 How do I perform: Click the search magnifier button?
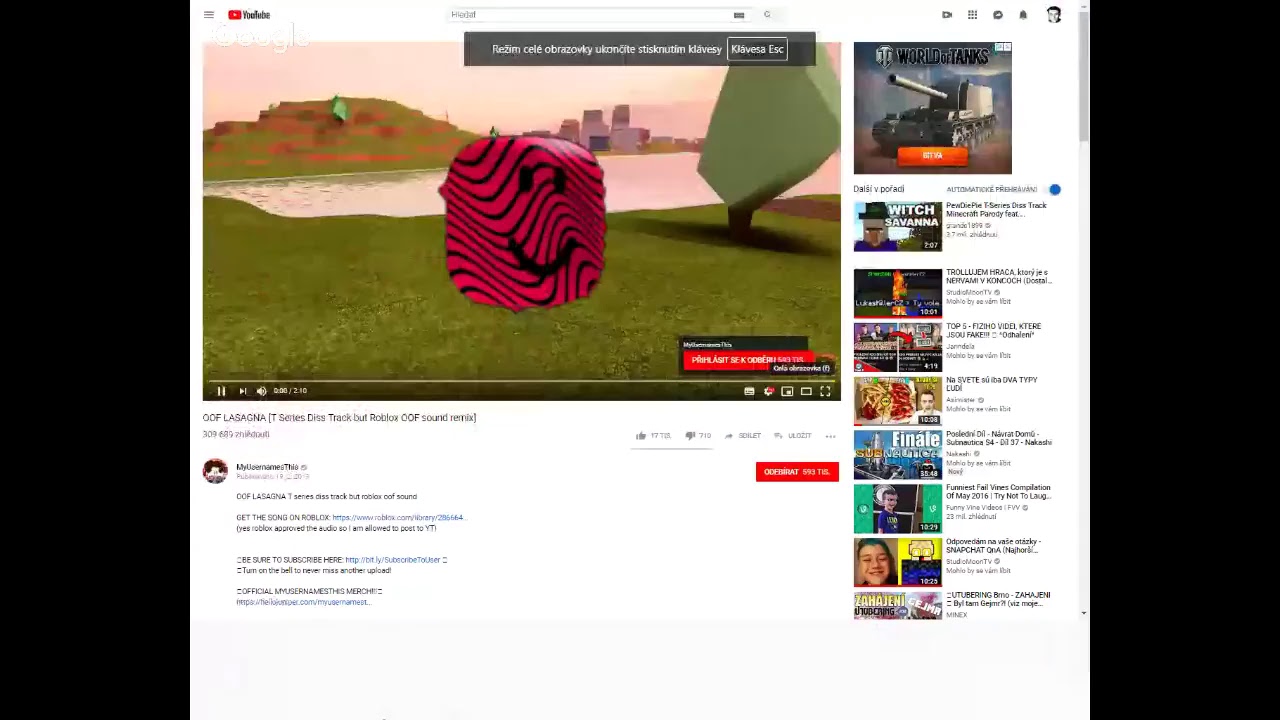point(767,15)
